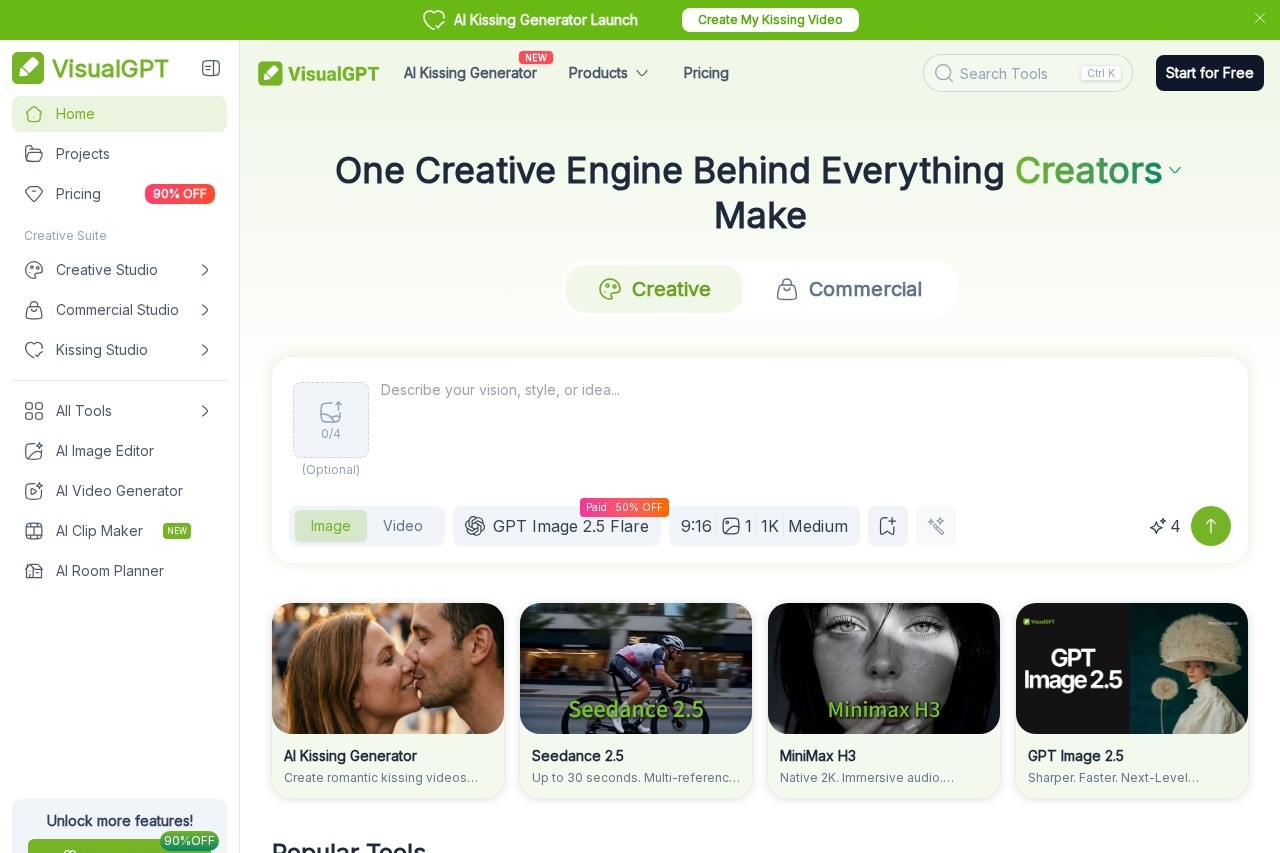
Task: Click the Create My Kissing Video button
Action: point(770,20)
